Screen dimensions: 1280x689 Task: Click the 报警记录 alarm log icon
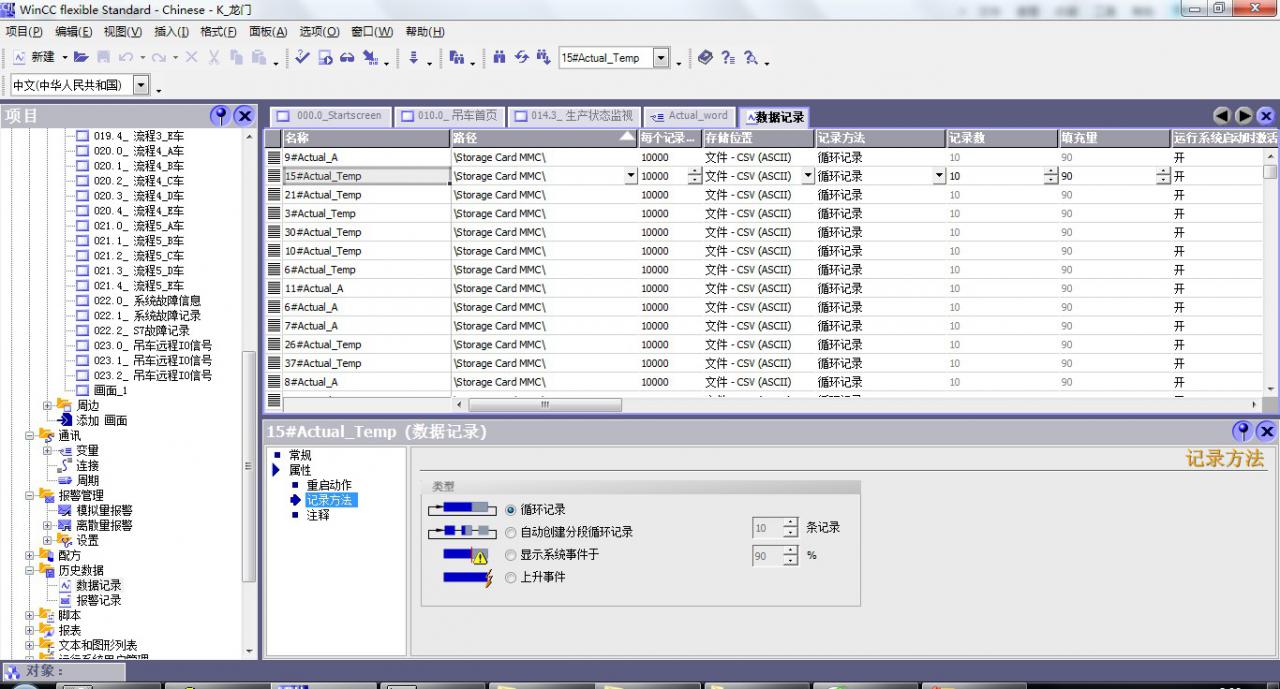pos(66,600)
